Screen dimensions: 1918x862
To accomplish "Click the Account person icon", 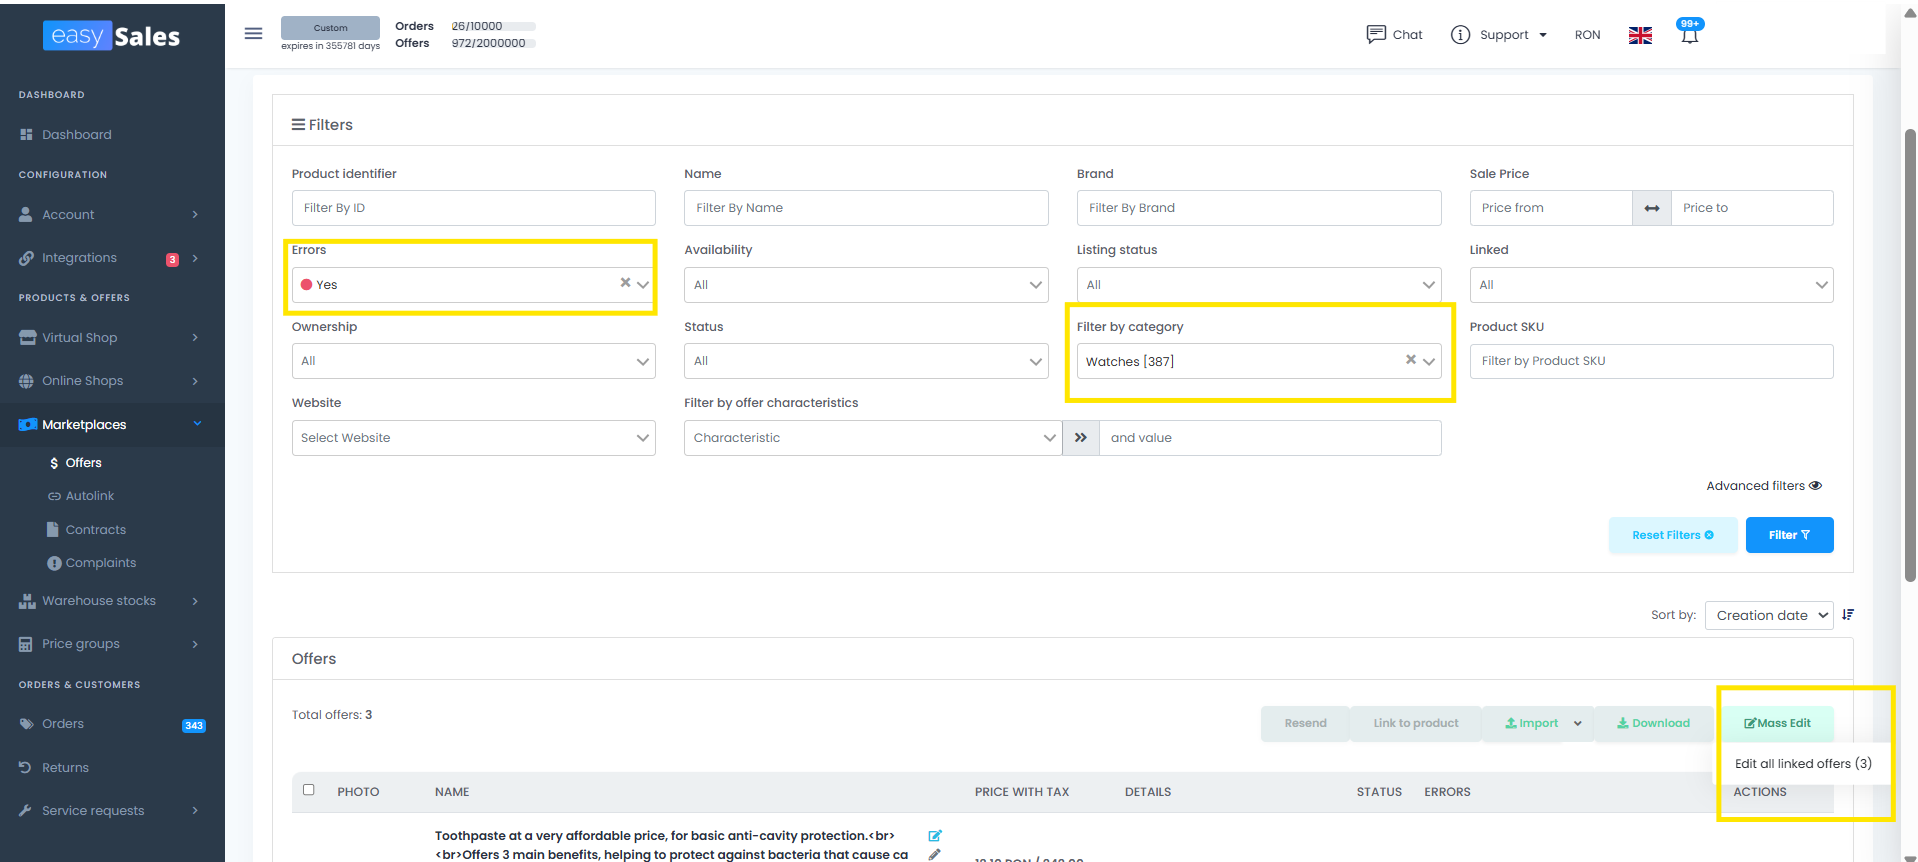I will point(26,214).
